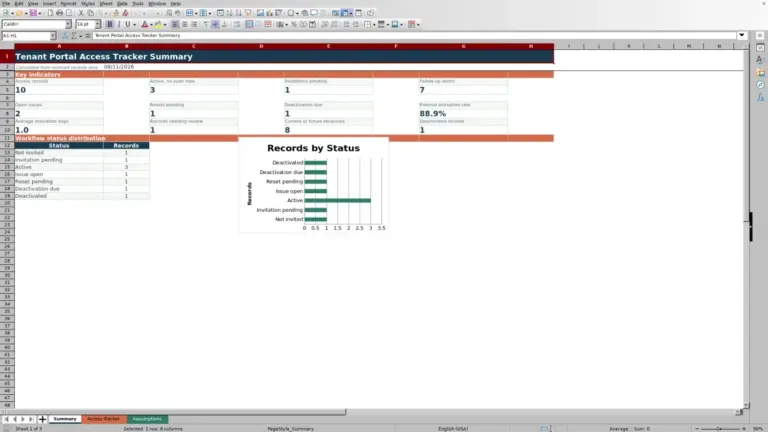Open the sidebar Gallery icon
768x432 pixels.
point(760,72)
